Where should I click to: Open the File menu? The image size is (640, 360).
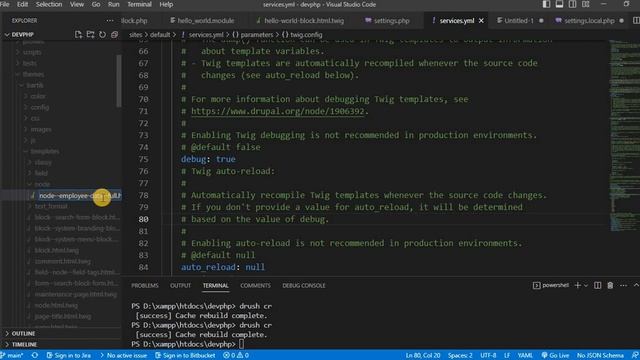5,4
